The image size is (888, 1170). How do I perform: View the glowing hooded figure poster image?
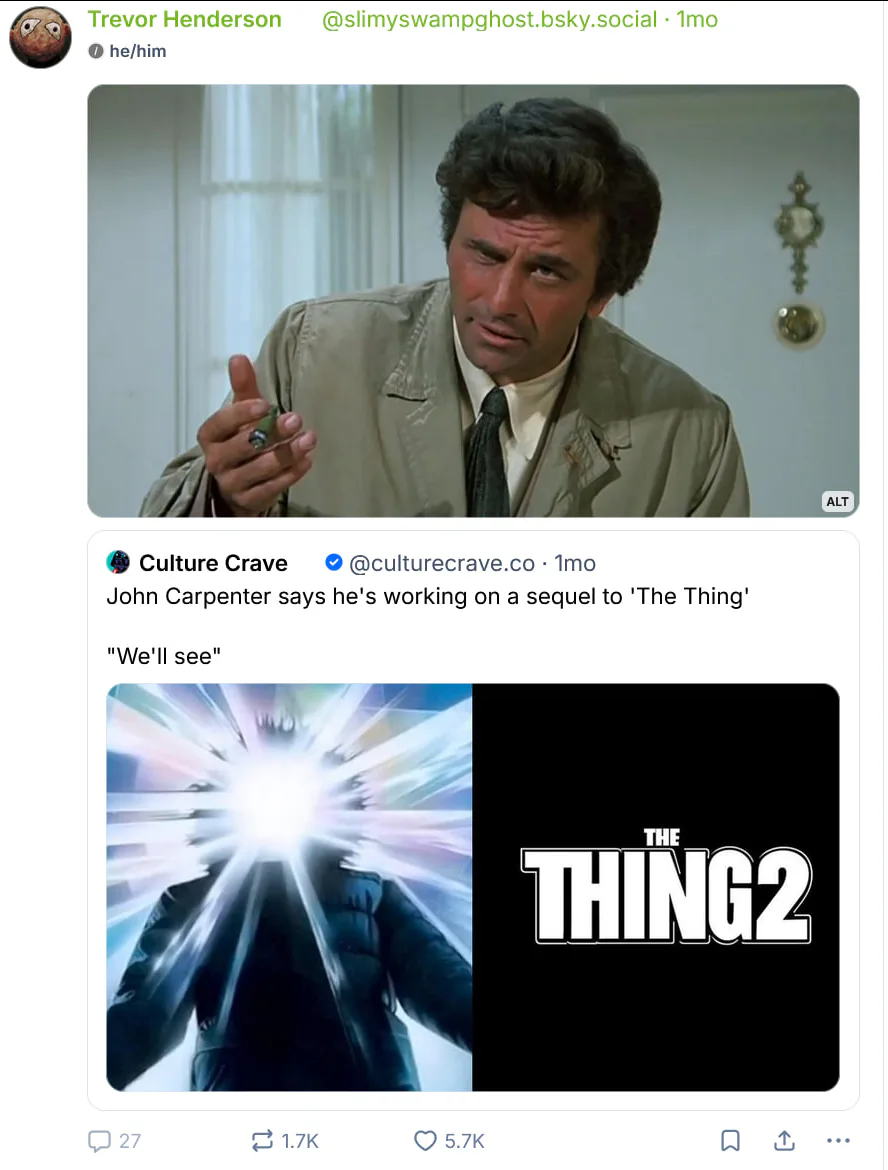(x=289, y=887)
